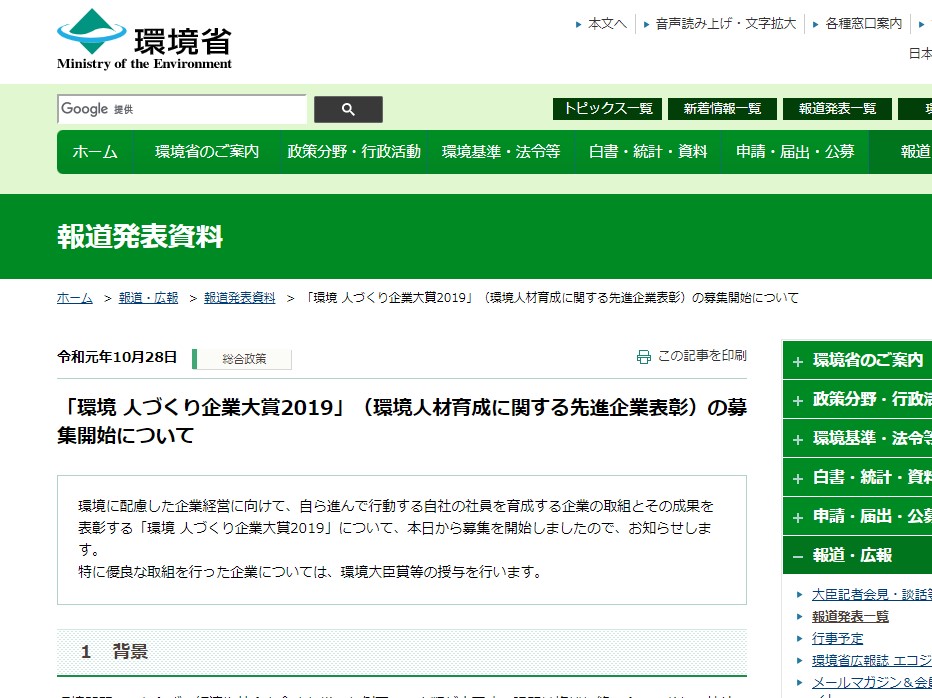Select 白書・統計・資料 in navigation bar

[x=648, y=152]
